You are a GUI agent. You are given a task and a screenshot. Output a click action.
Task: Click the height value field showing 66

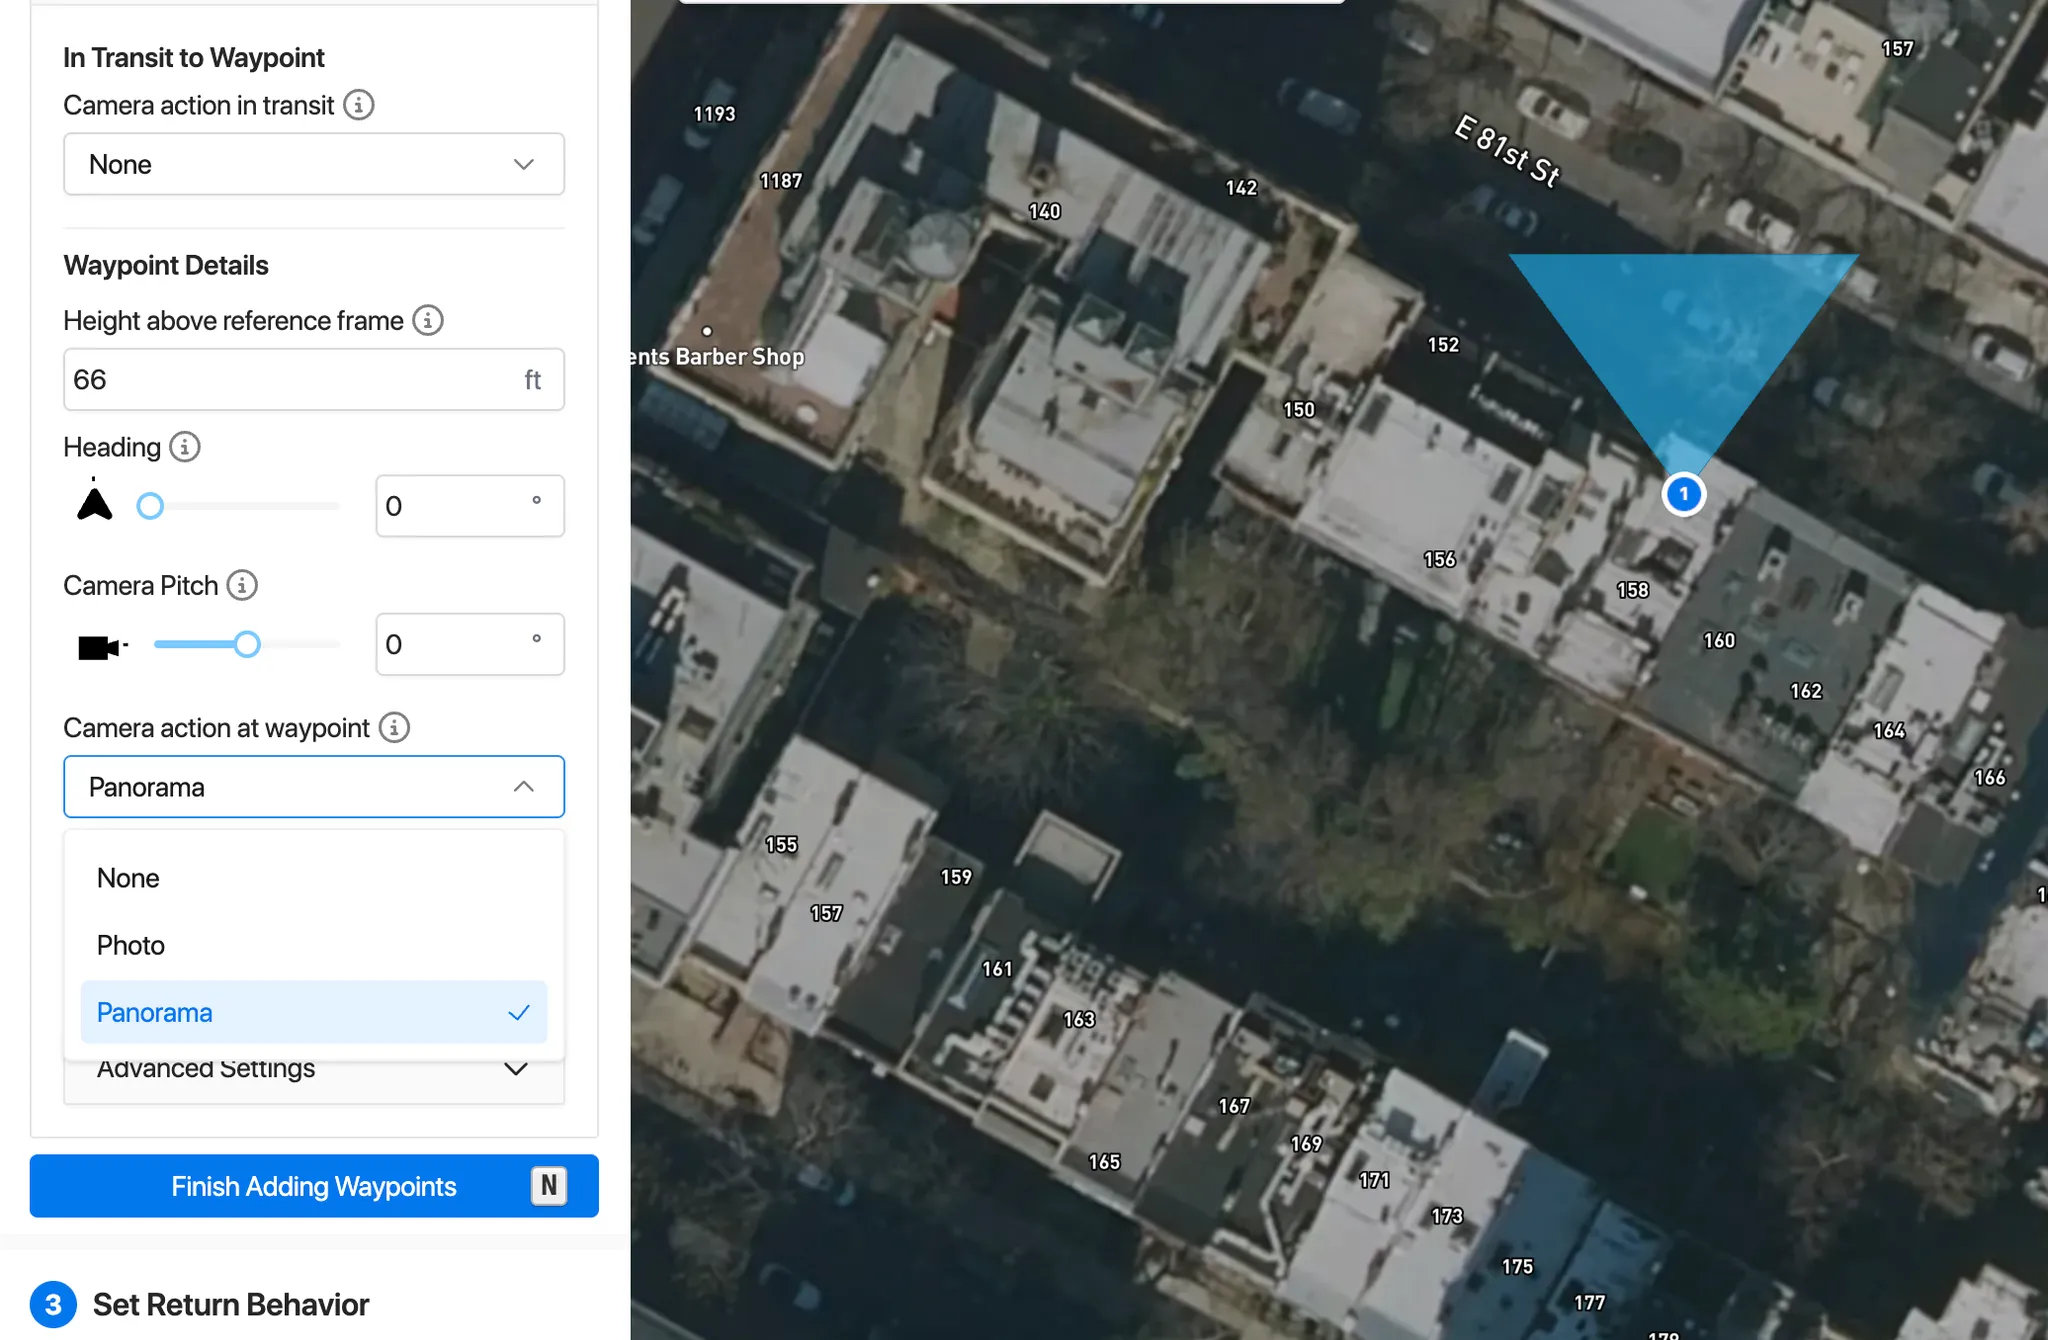314,379
